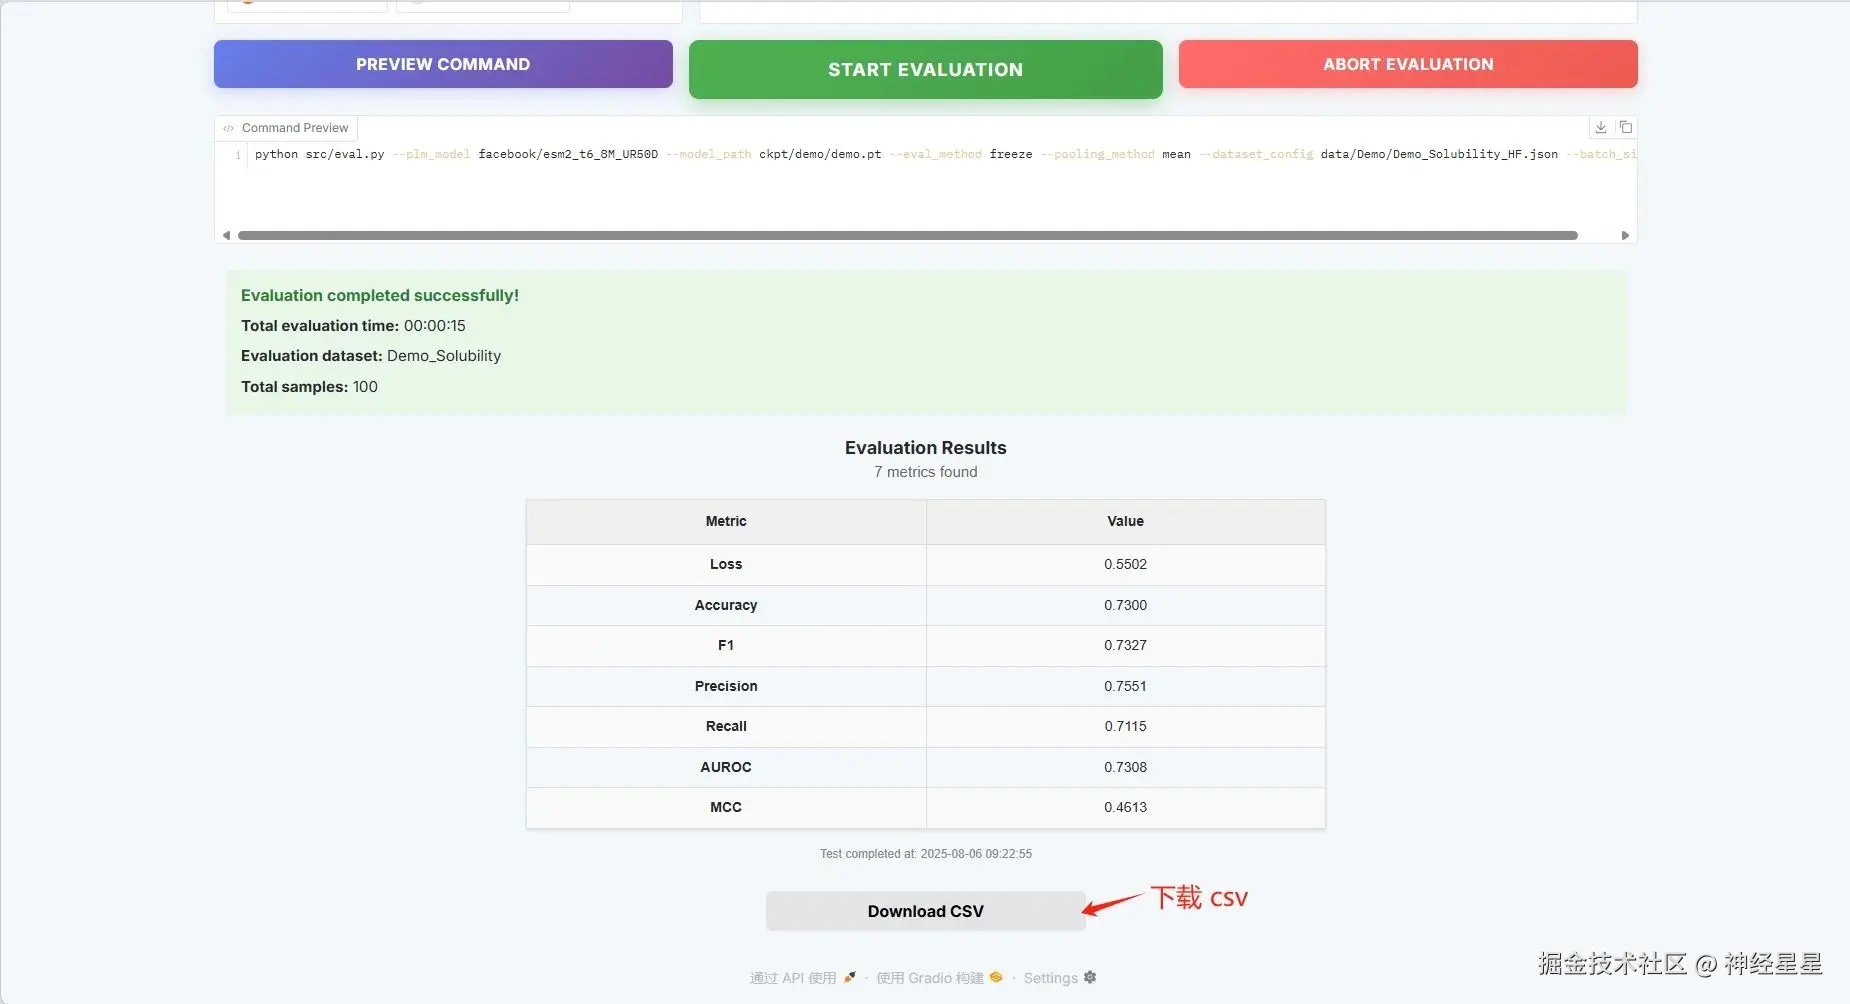This screenshot has width=1850, height=1004.
Task: Click the Accuracy metric name cell
Action: (x=726, y=605)
